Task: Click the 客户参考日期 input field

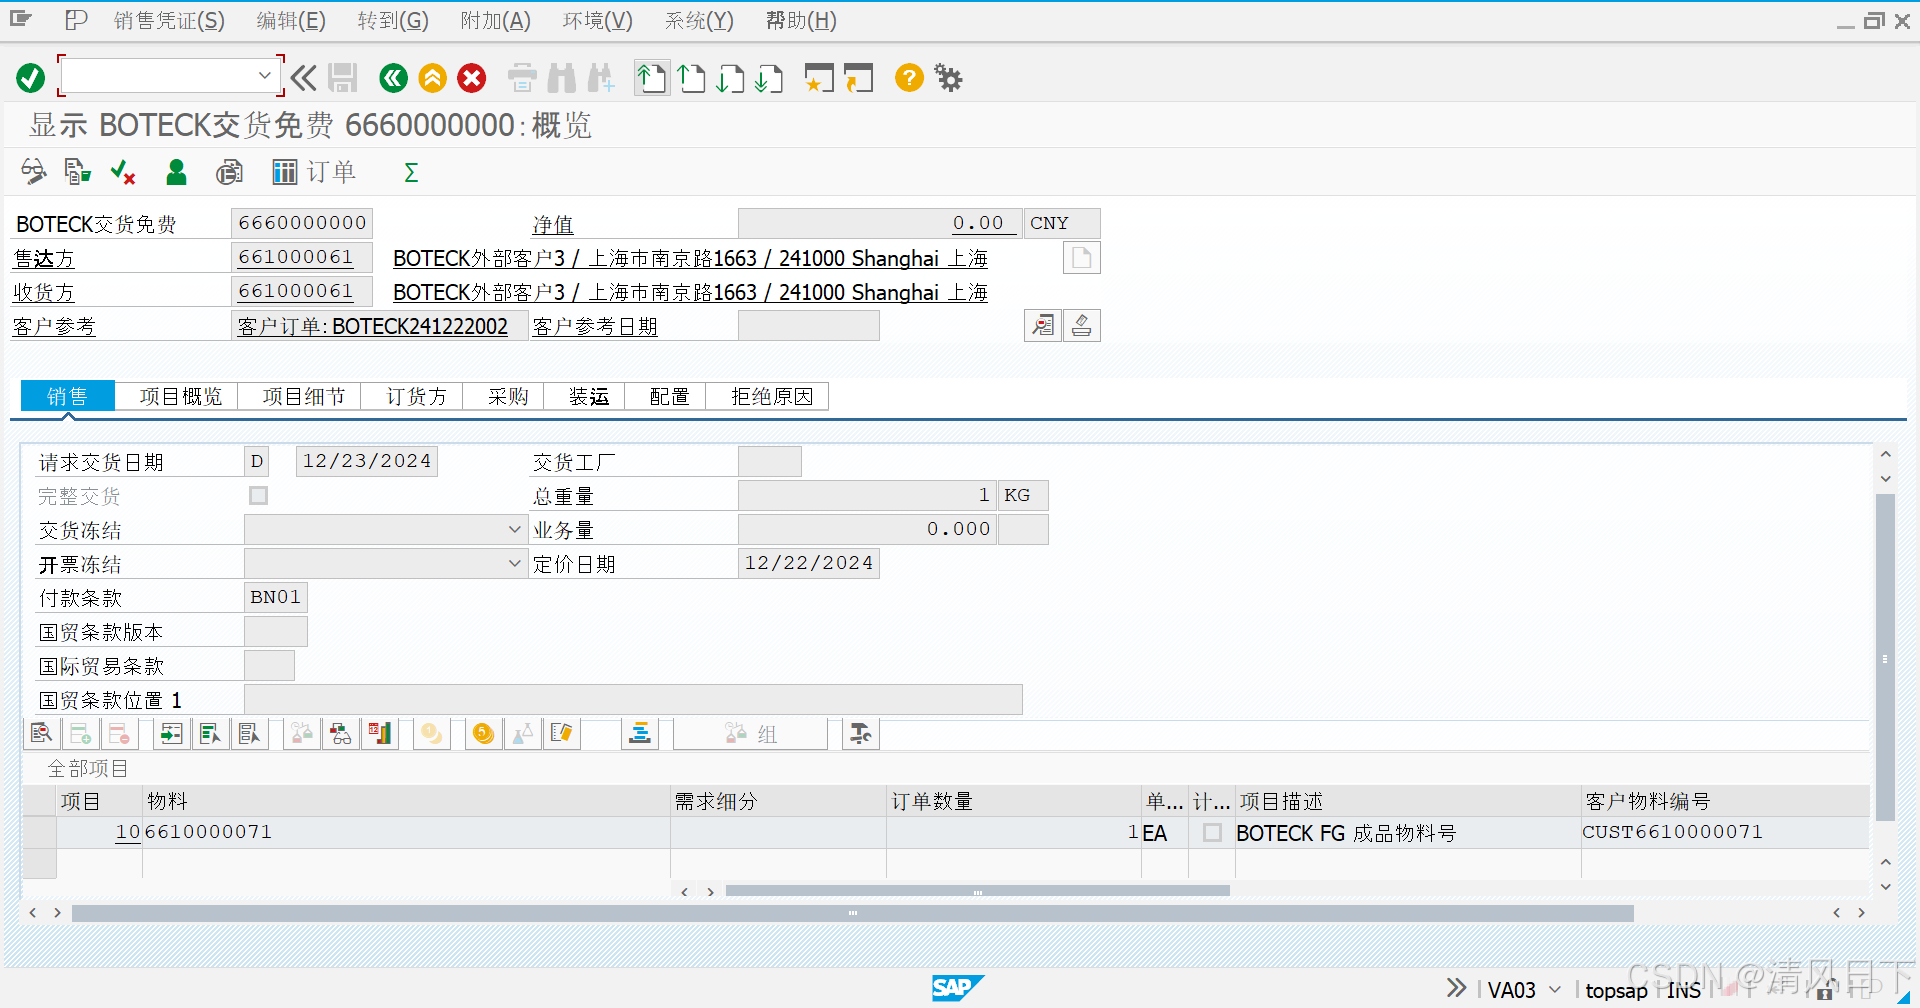Action: point(808,325)
